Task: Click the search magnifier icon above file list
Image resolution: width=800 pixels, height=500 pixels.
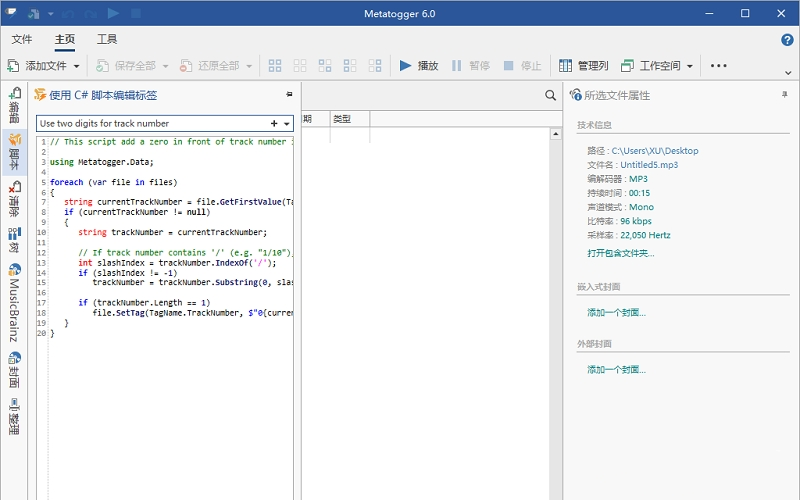Action: pyautogui.click(x=550, y=95)
